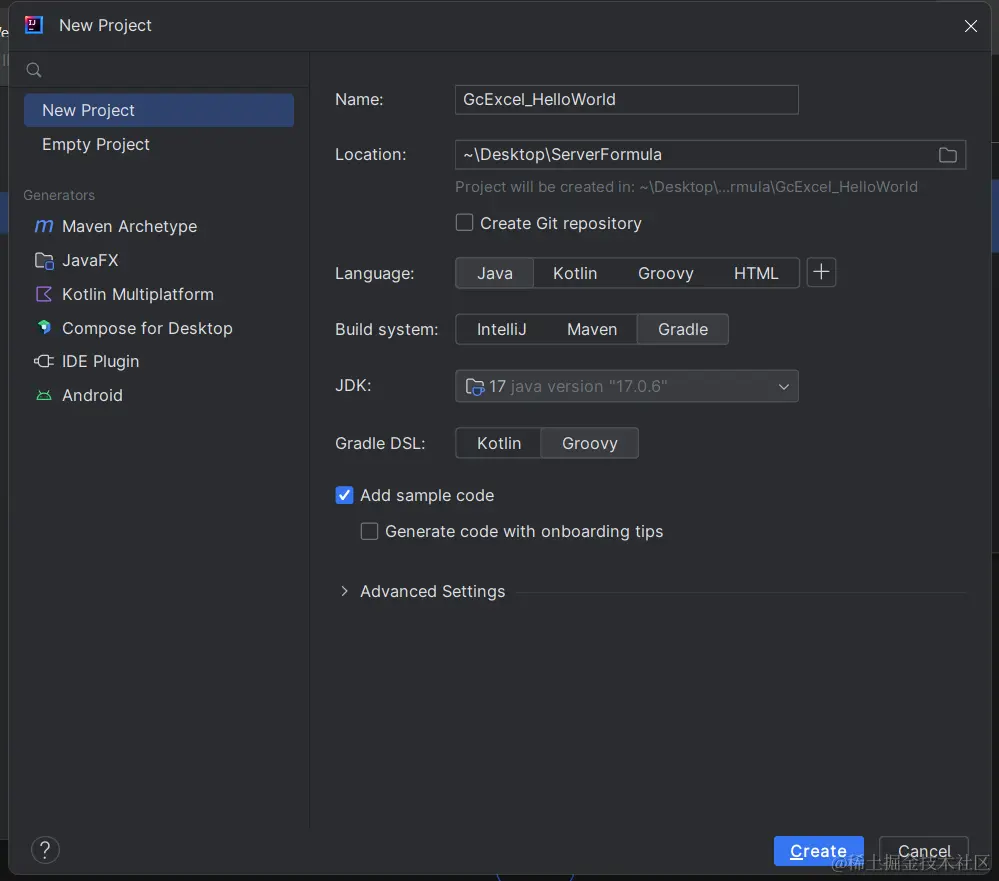Click the Android robot icon
The height and width of the screenshot is (881, 999).
(x=43, y=396)
